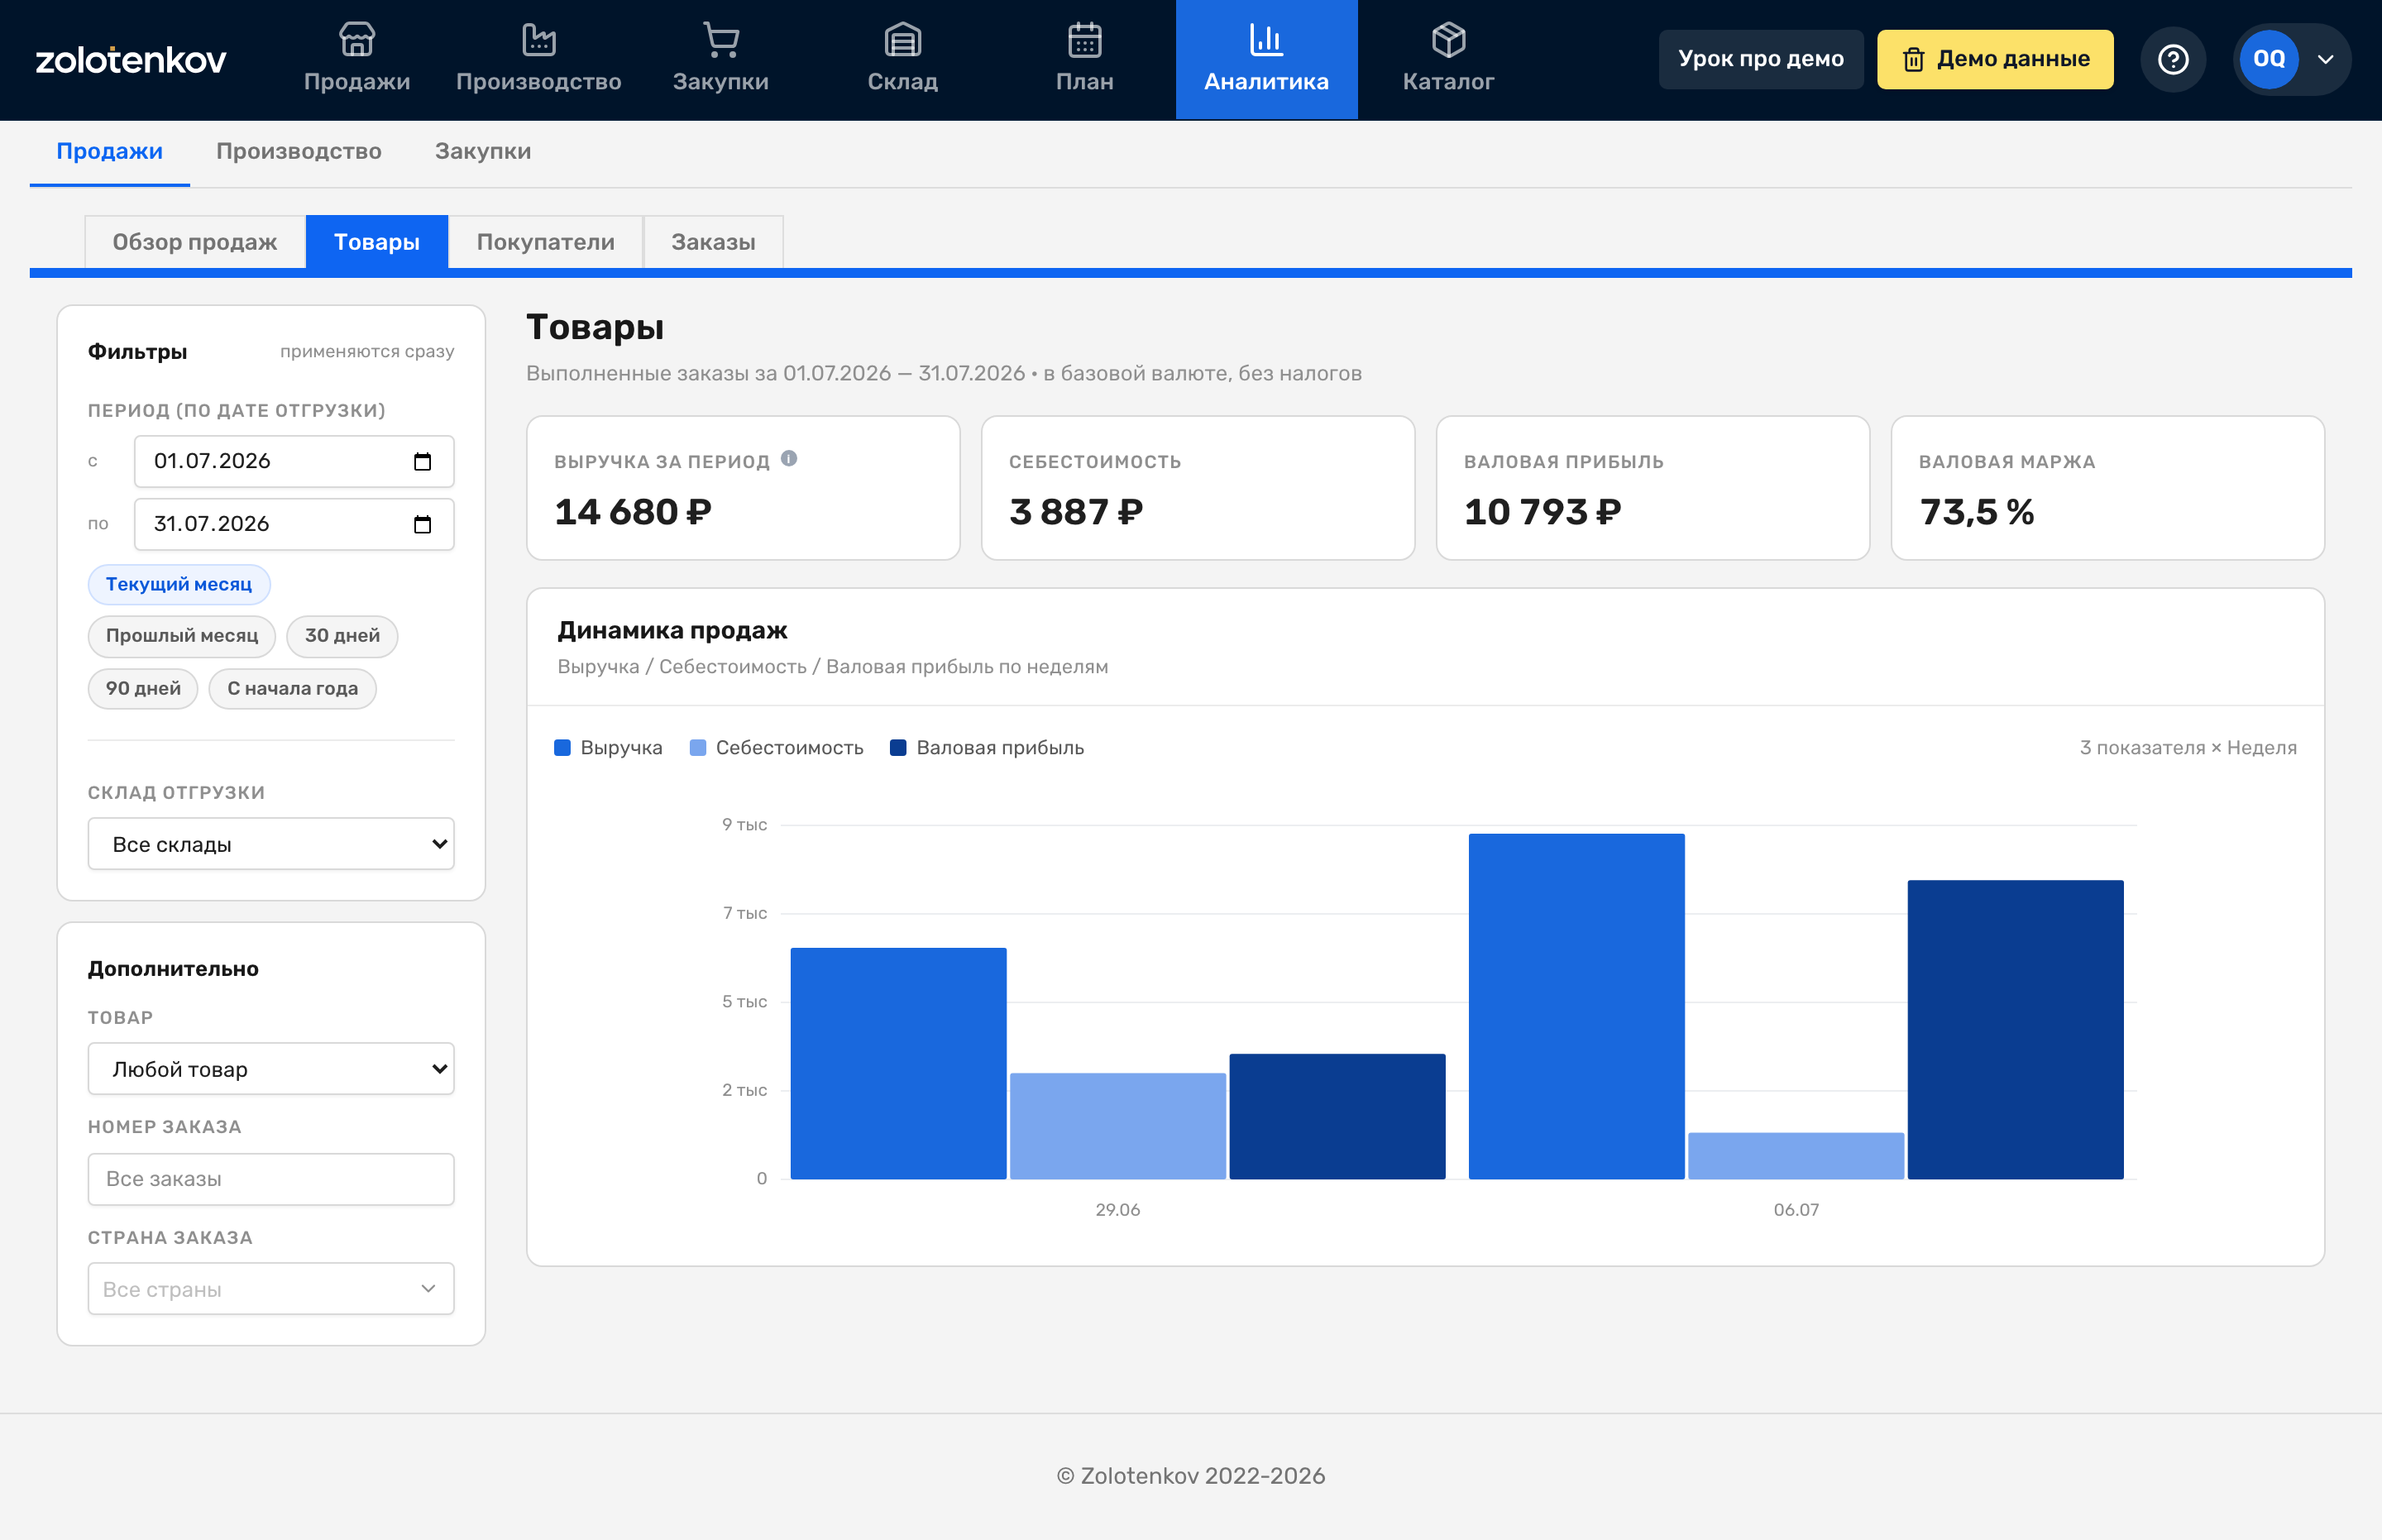
Task: Click the Демо данные button
Action: pyautogui.click(x=1995, y=59)
